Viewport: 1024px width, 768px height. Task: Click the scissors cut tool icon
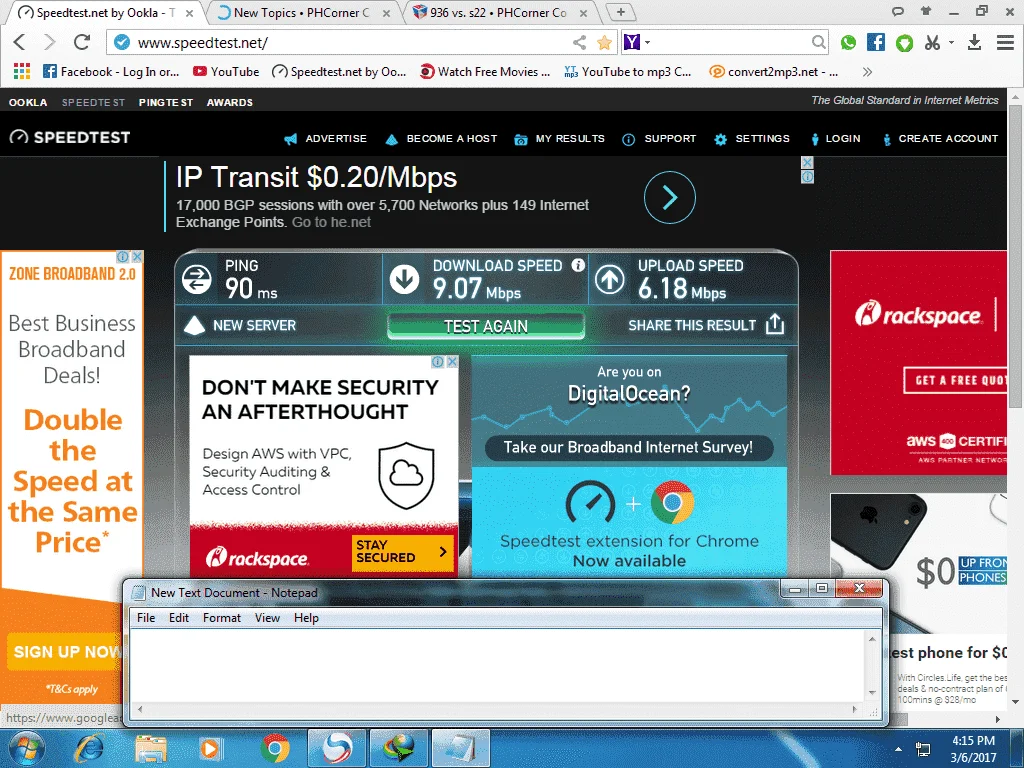pyautogui.click(x=933, y=42)
